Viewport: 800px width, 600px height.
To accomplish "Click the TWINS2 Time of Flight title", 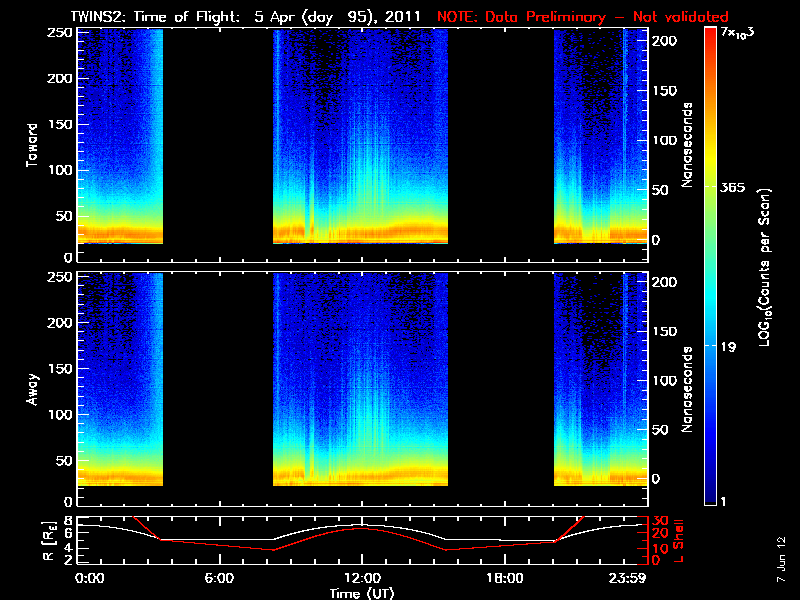I will [x=250, y=17].
